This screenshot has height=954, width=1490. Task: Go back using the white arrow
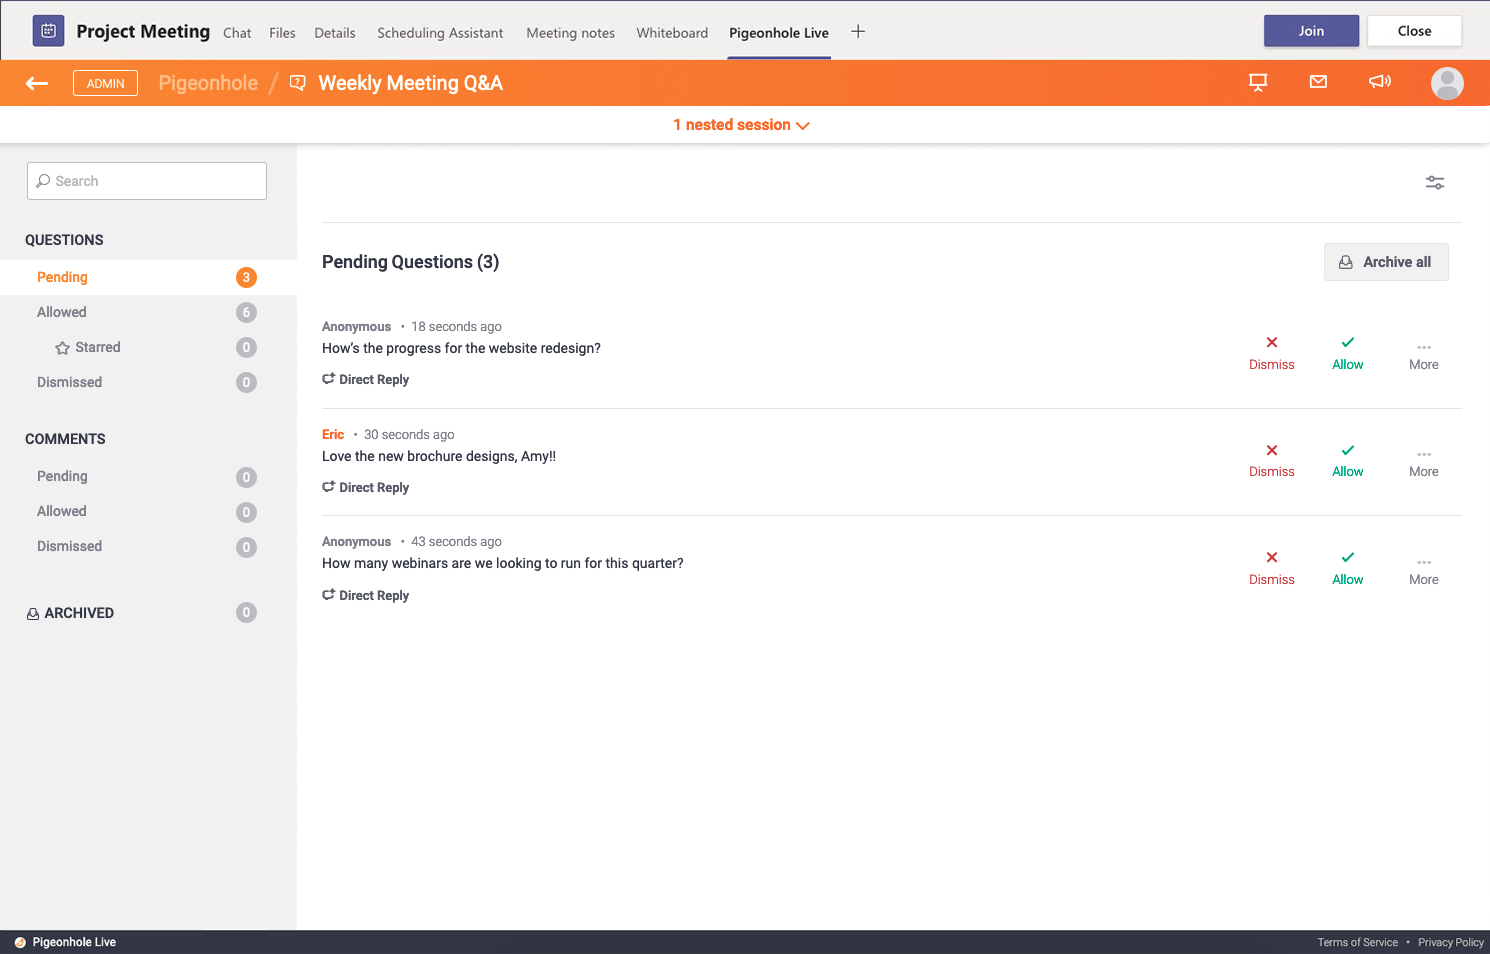(37, 83)
